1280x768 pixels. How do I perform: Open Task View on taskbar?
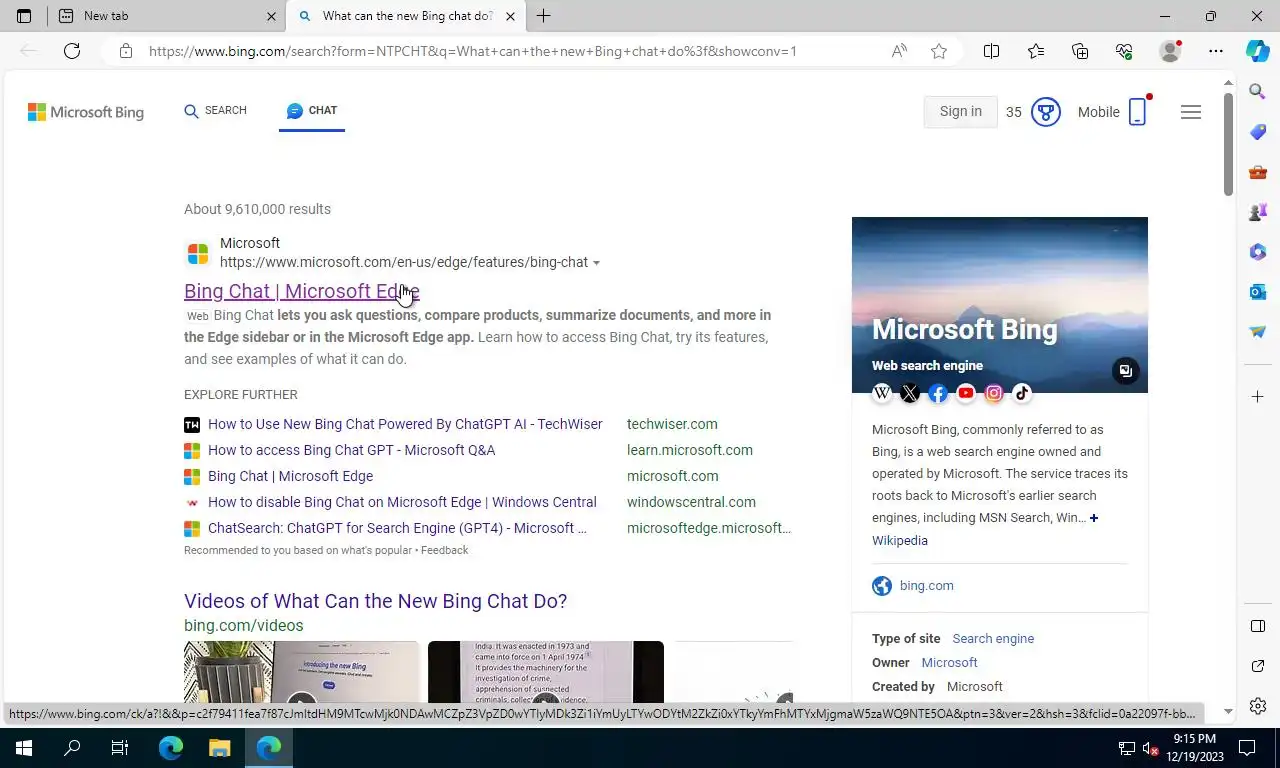click(x=120, y=748)
